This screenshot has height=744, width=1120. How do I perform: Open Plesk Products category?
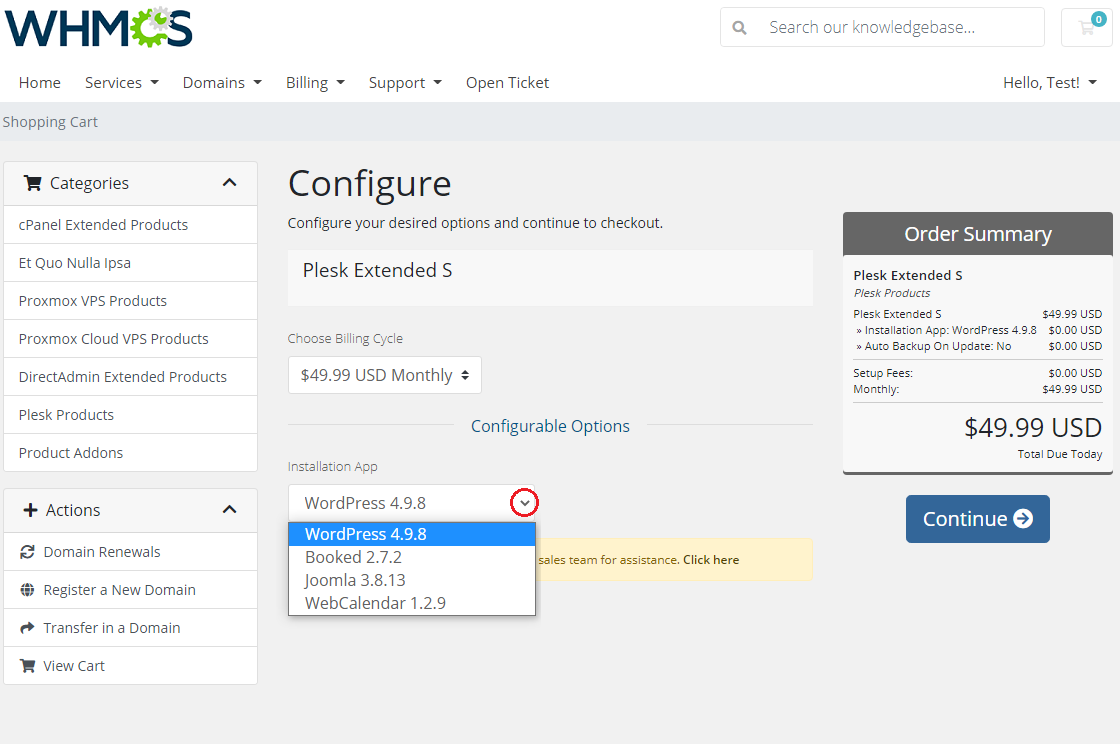(x=130, y=414)
